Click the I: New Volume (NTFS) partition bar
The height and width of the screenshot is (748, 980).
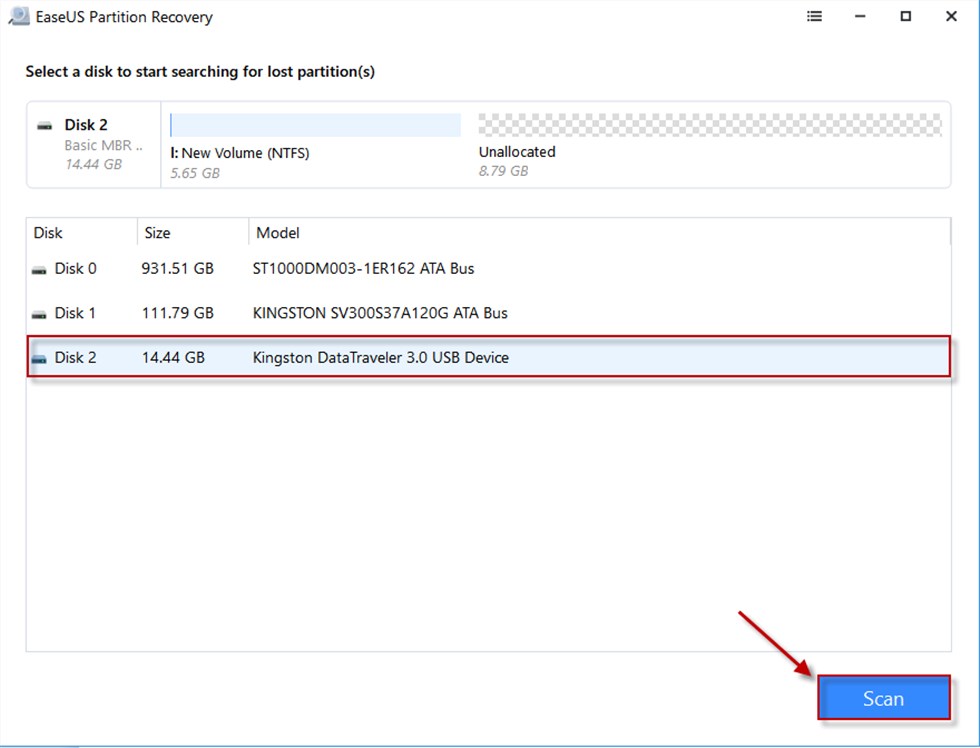pos(315,125)
